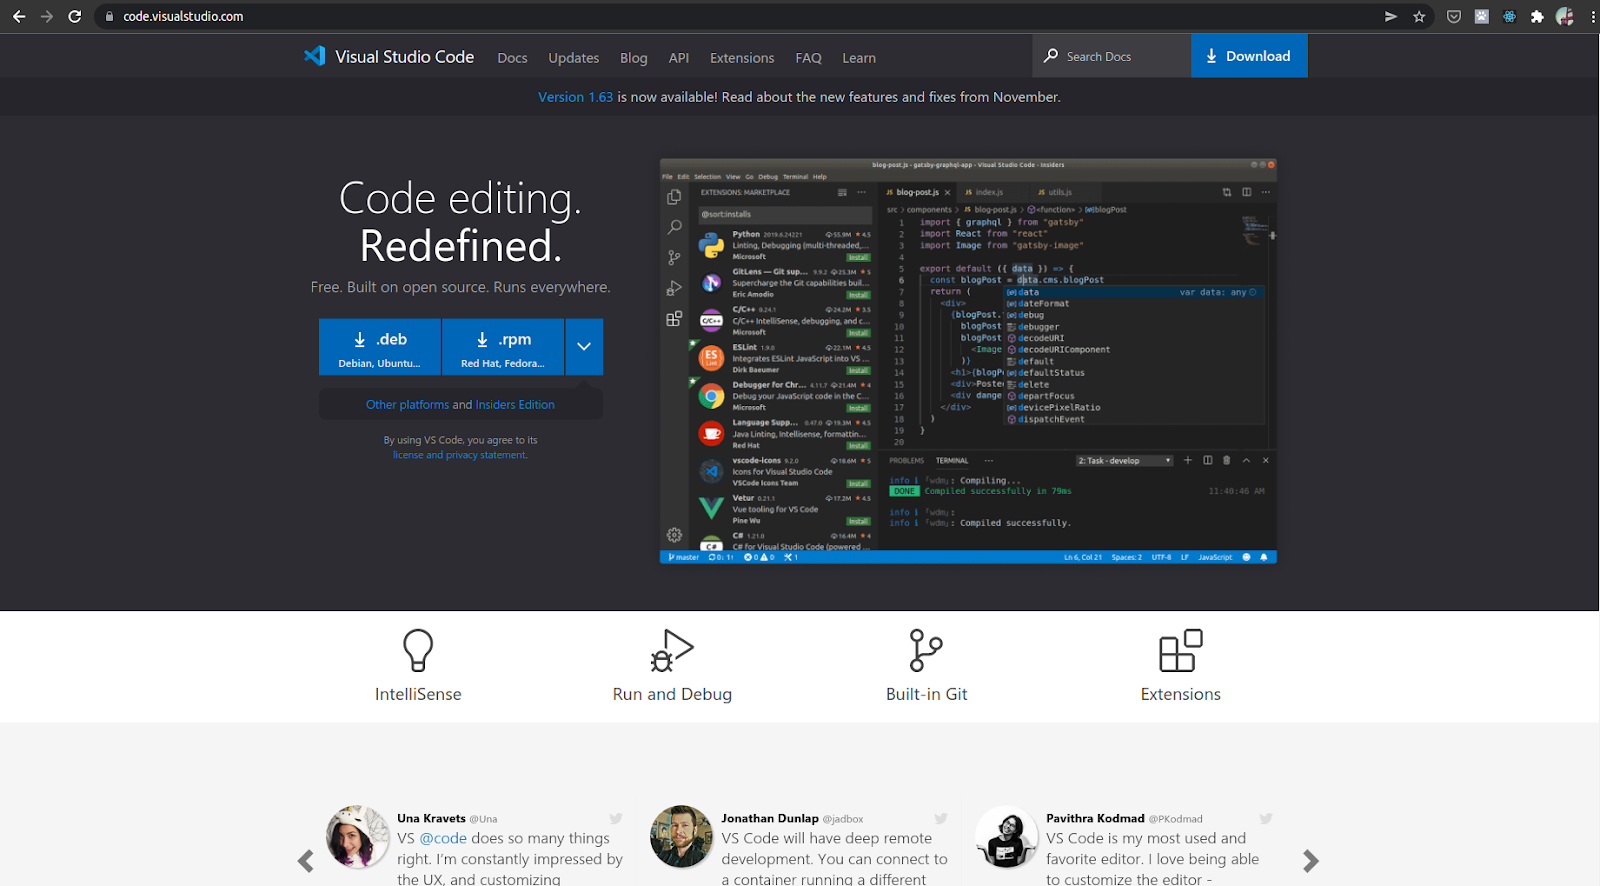The height and width of the screenshot is (886, 1600).
Task: Open the Una Kravets name link
Action: click(431, 818)
